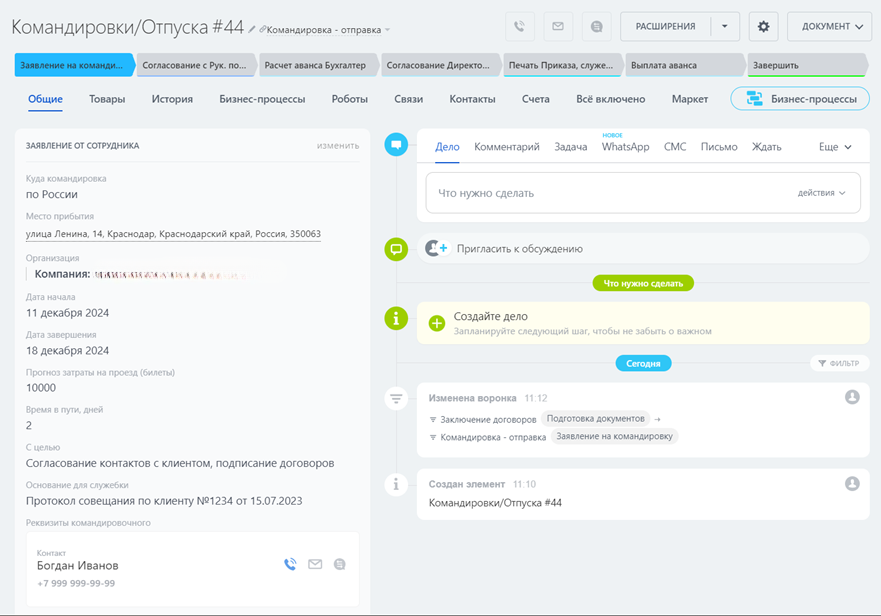881x616 pixels.
Task: Click the Бизнес-процессы button on the right
Action: coord(800,99)
